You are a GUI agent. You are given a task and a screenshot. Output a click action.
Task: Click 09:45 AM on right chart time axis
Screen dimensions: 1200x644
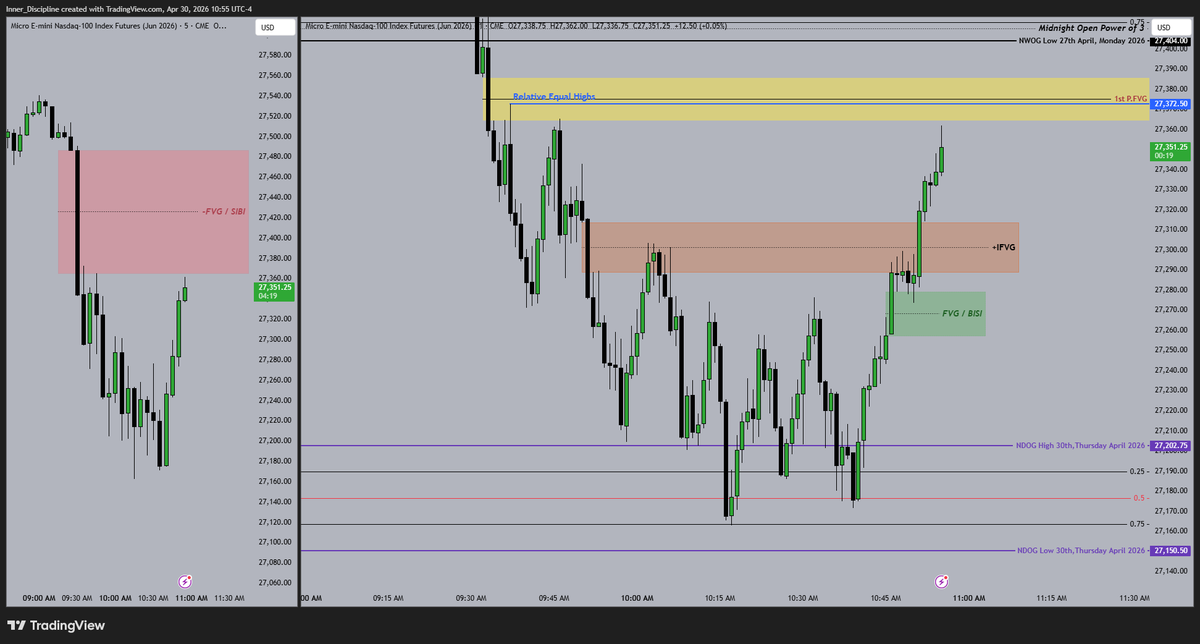coord(553,598)
